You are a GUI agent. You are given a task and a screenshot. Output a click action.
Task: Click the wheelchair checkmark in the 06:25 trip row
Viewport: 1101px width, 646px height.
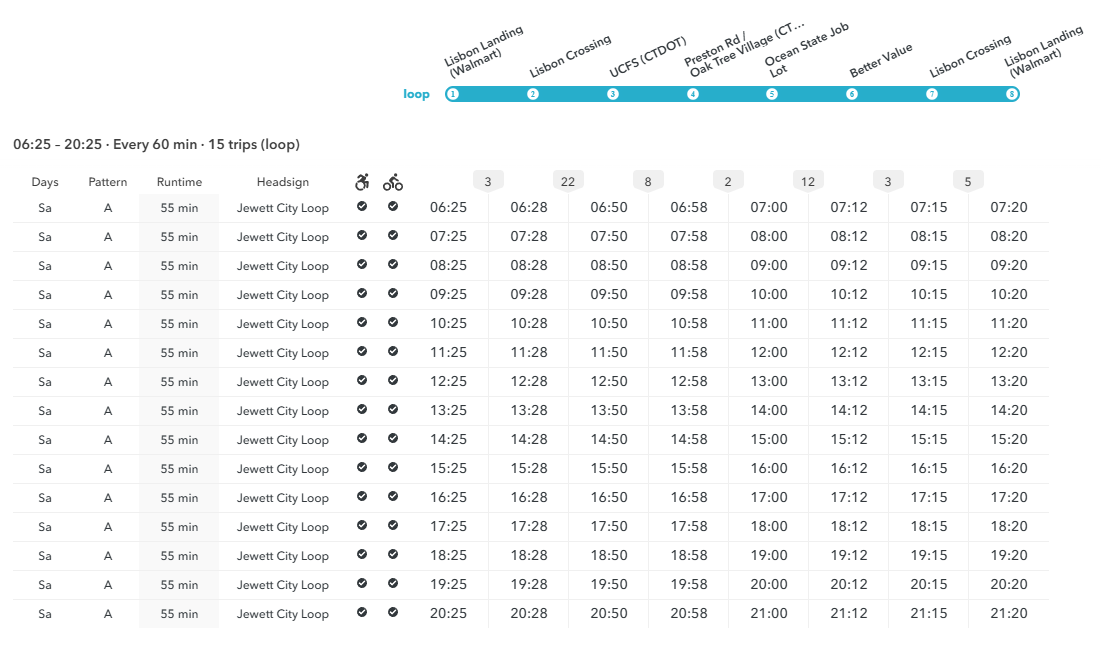362,206
